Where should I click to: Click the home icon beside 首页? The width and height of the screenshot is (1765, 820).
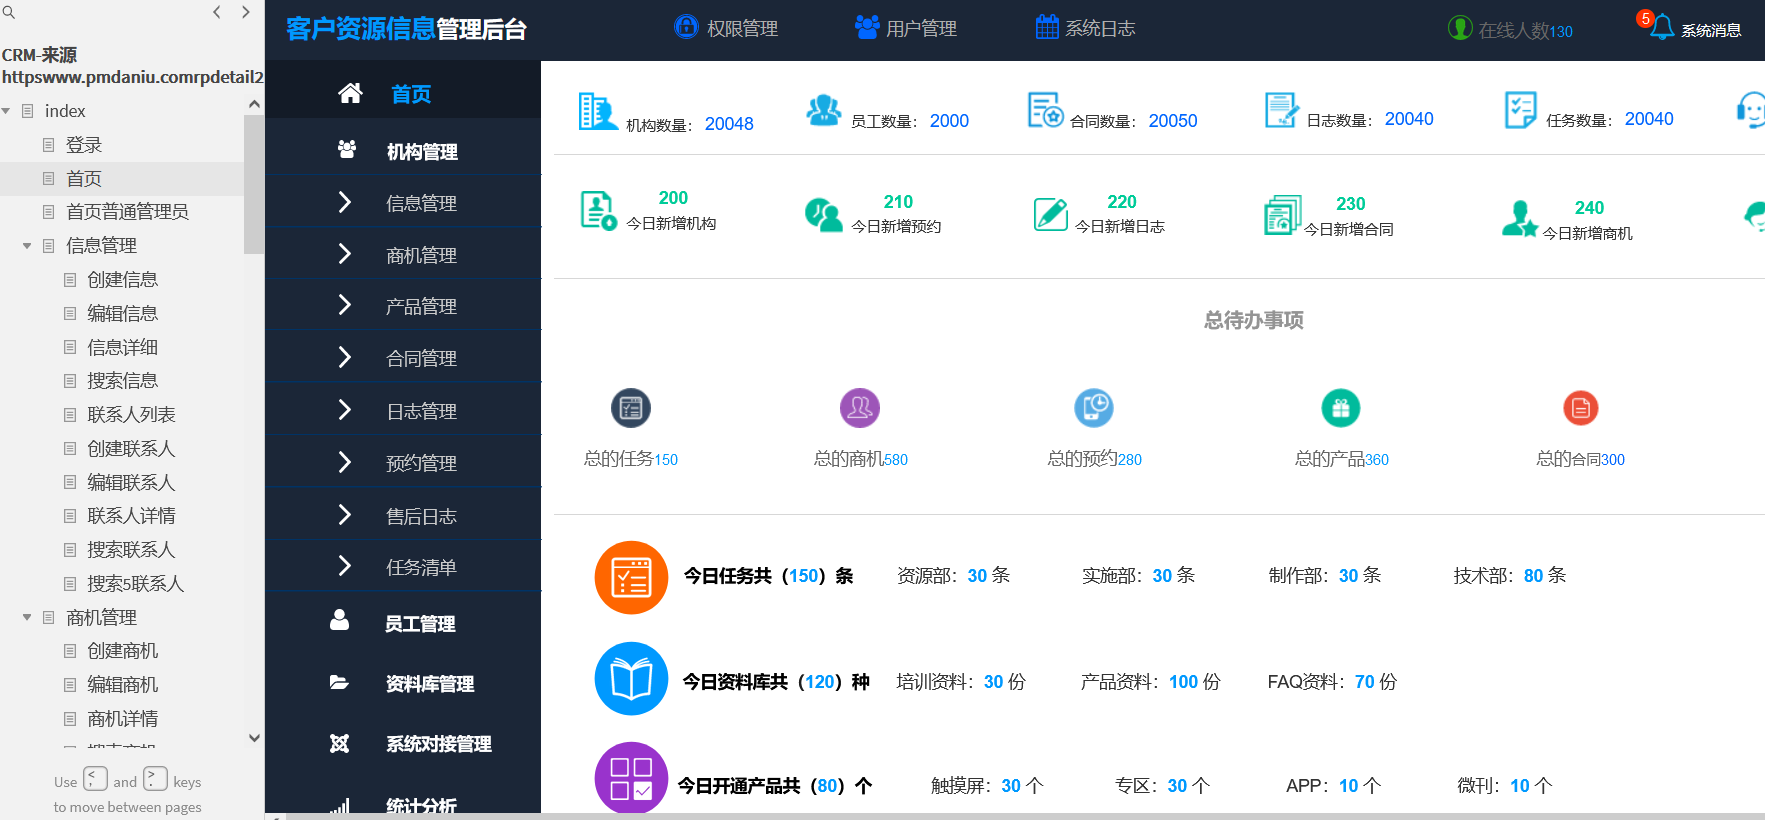[350, 93]
